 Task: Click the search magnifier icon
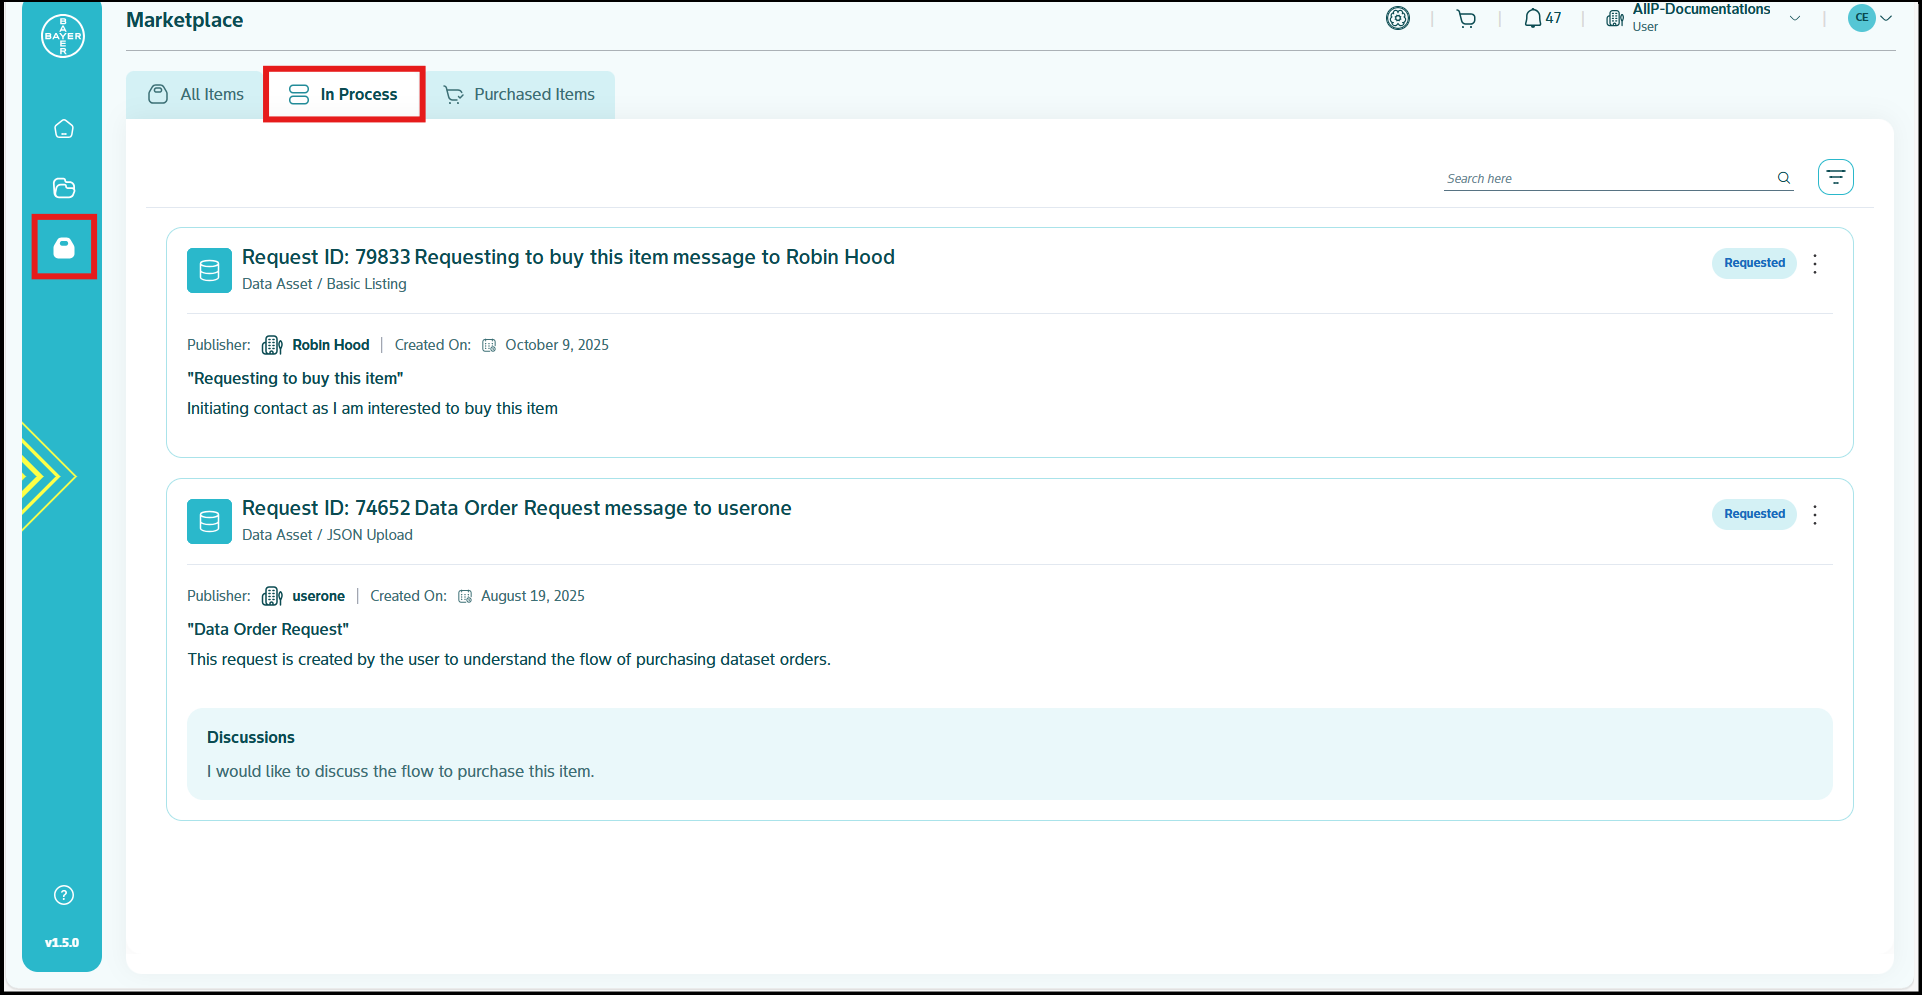click(1784, 178)
